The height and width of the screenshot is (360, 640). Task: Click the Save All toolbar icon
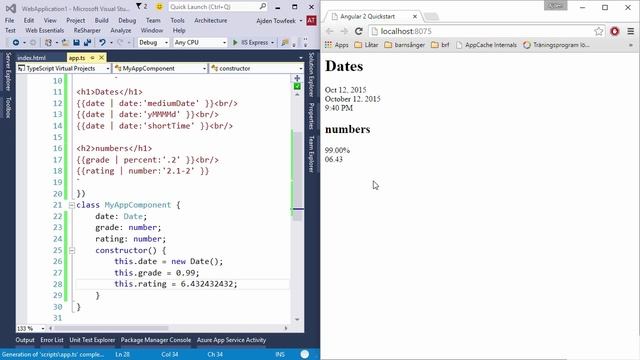point(87,42)
